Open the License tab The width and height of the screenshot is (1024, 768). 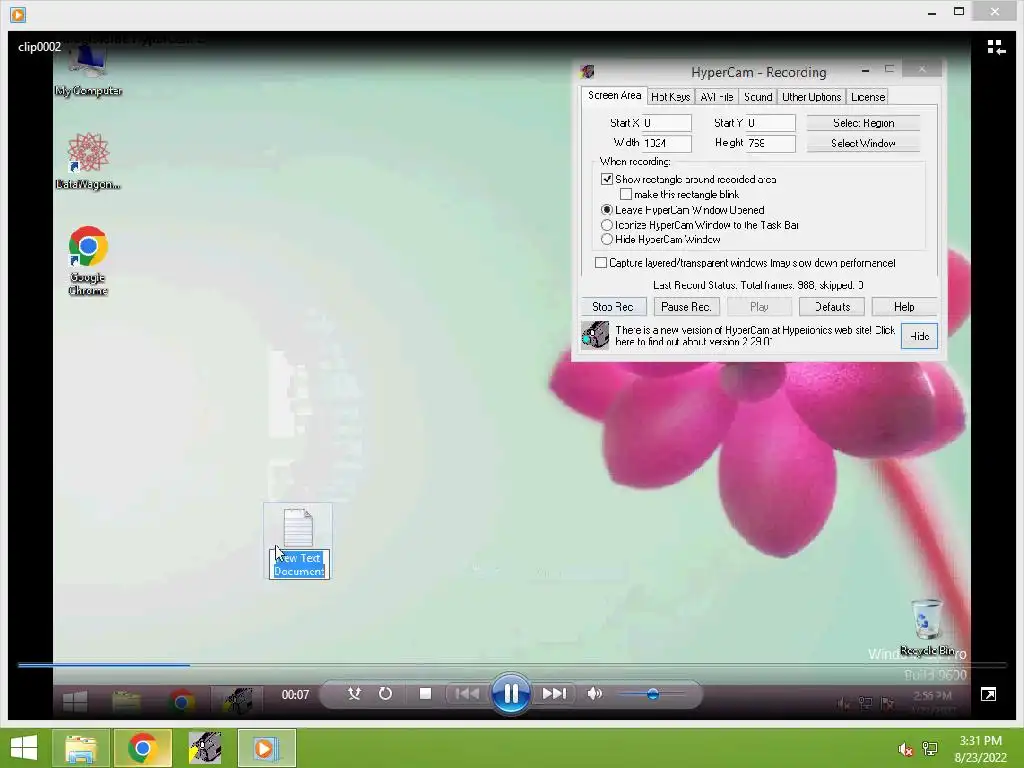(x=868, y=97)
